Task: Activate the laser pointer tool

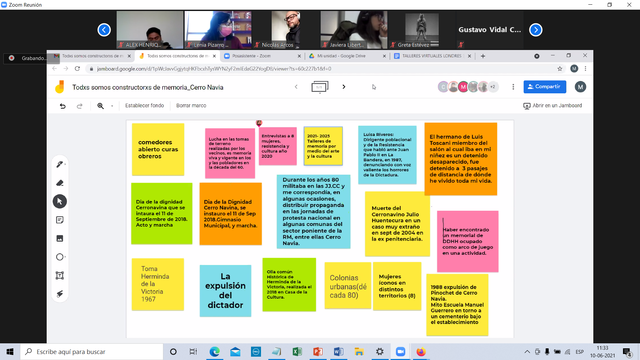Action: click(x=60, y=294)
